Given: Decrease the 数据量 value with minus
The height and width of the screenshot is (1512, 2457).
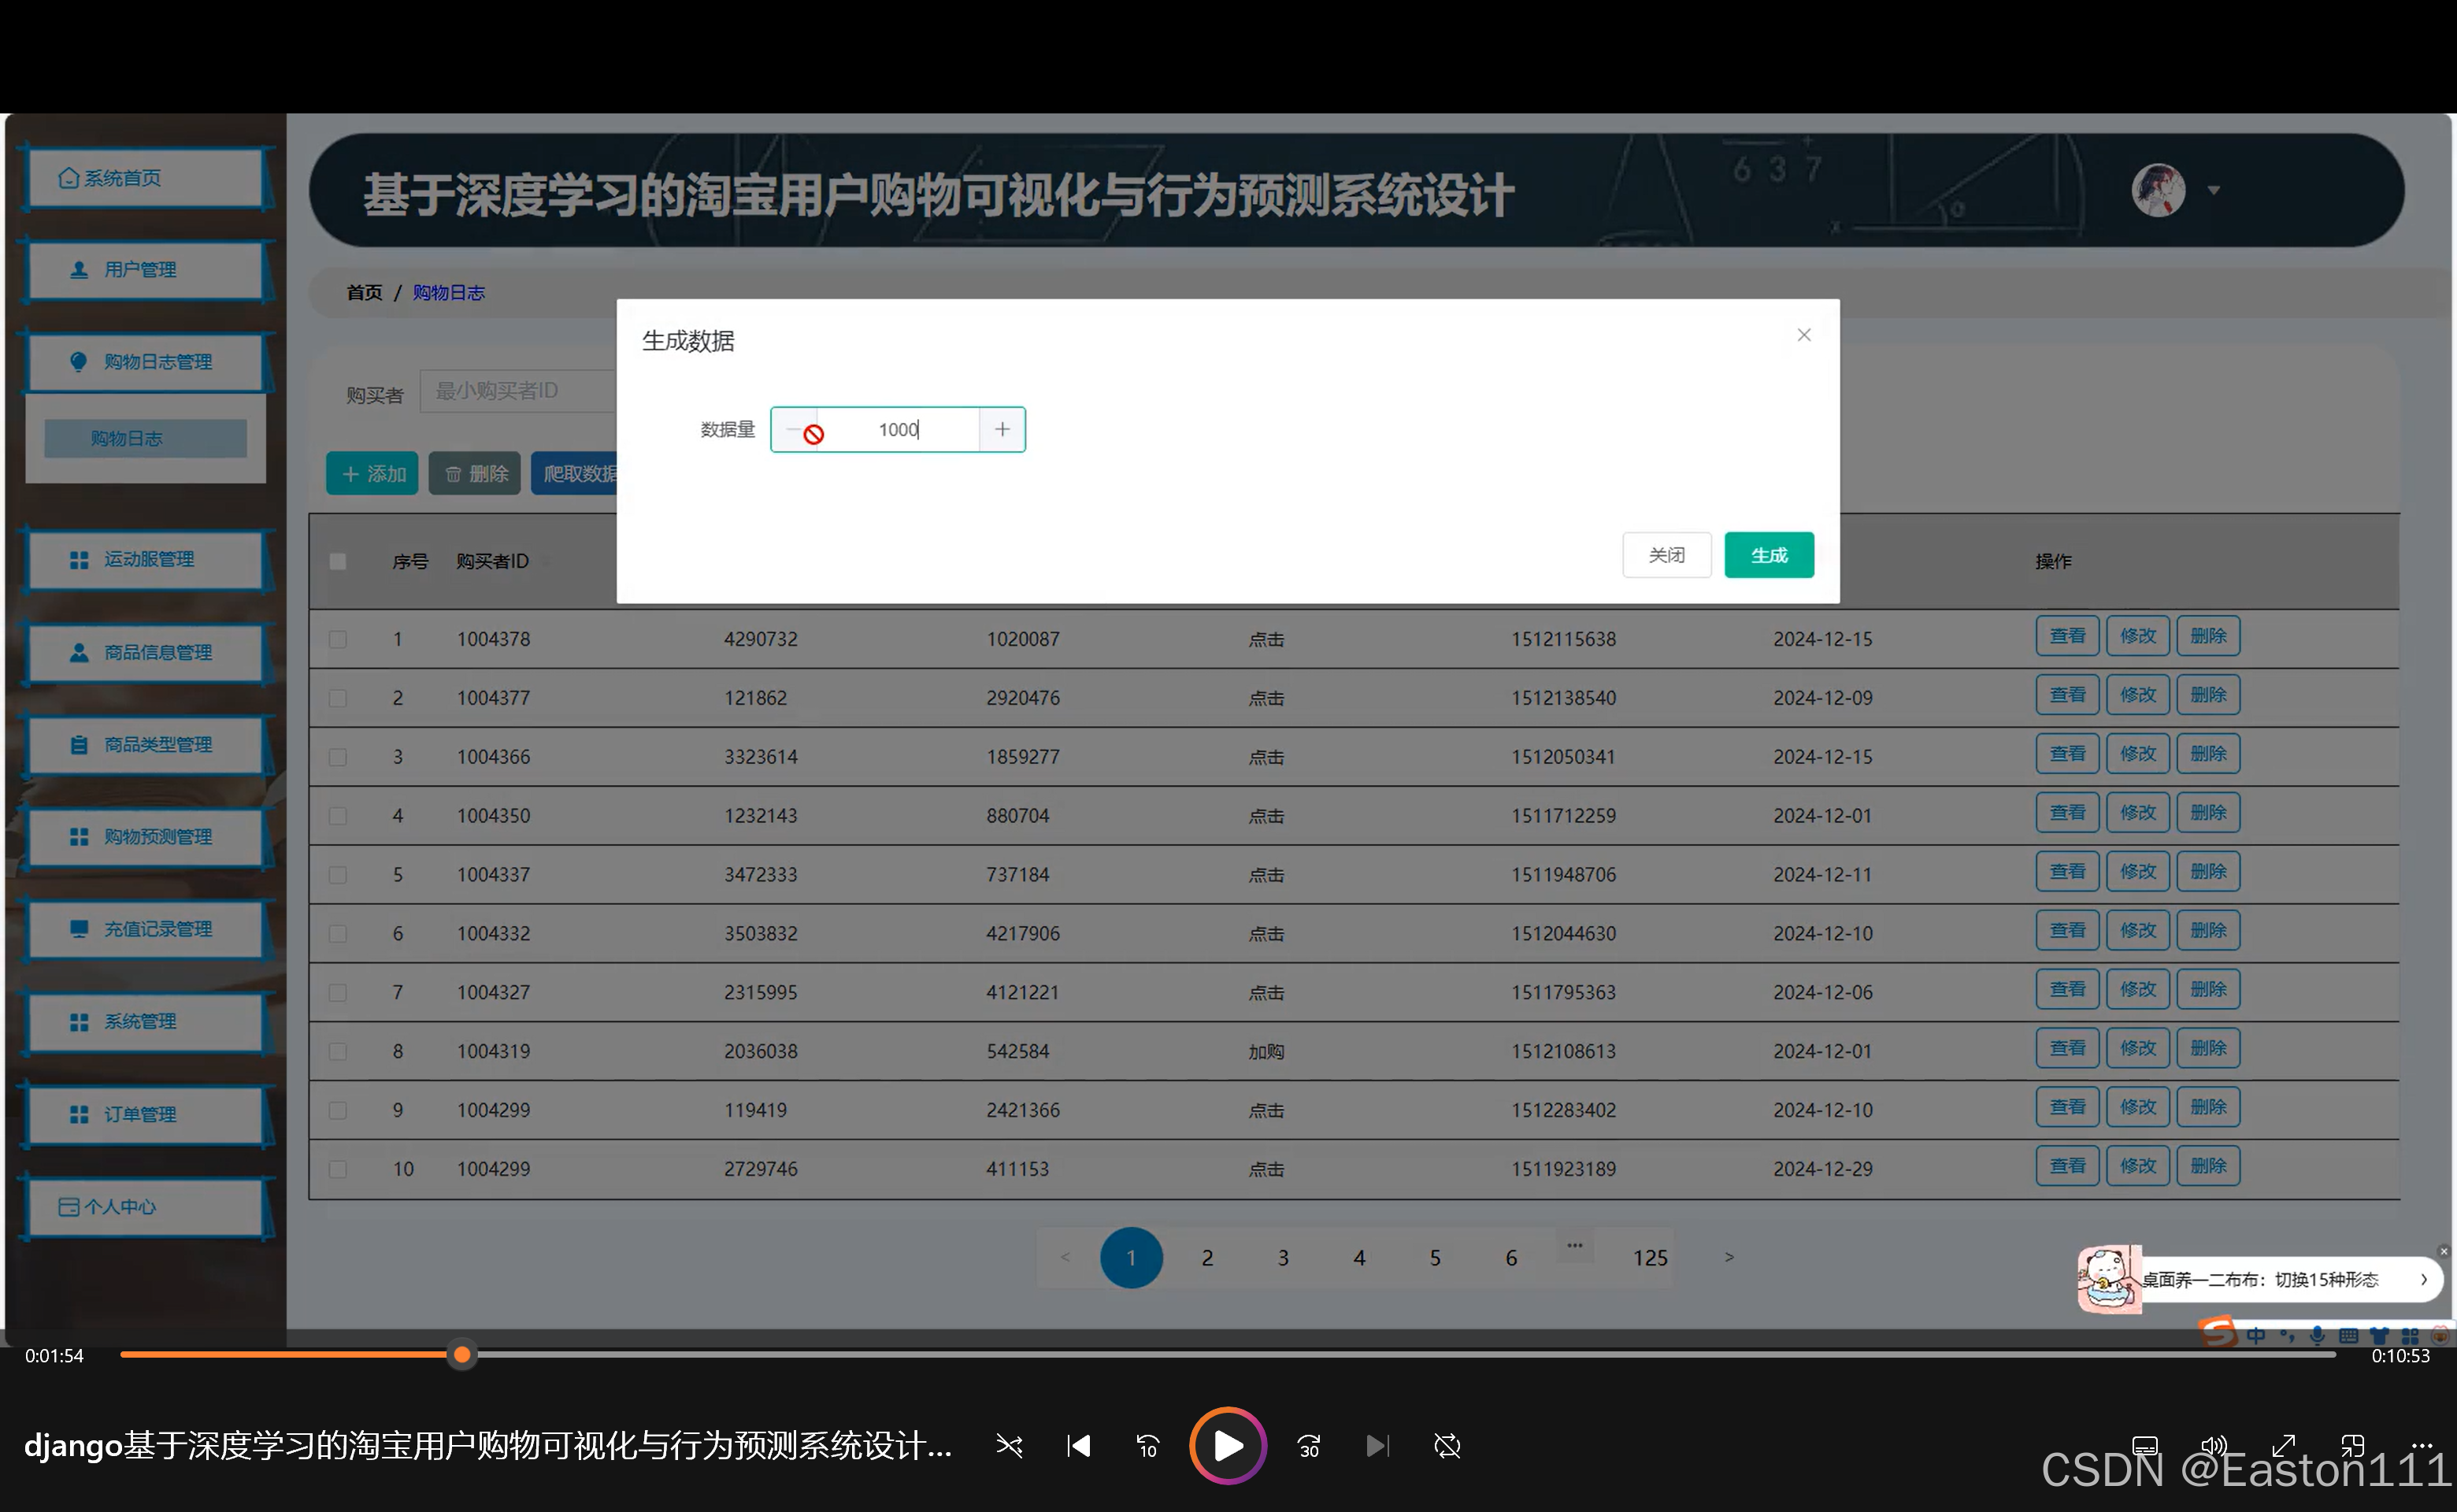Looking at the screenshot, I should click(x=794, y=430).
